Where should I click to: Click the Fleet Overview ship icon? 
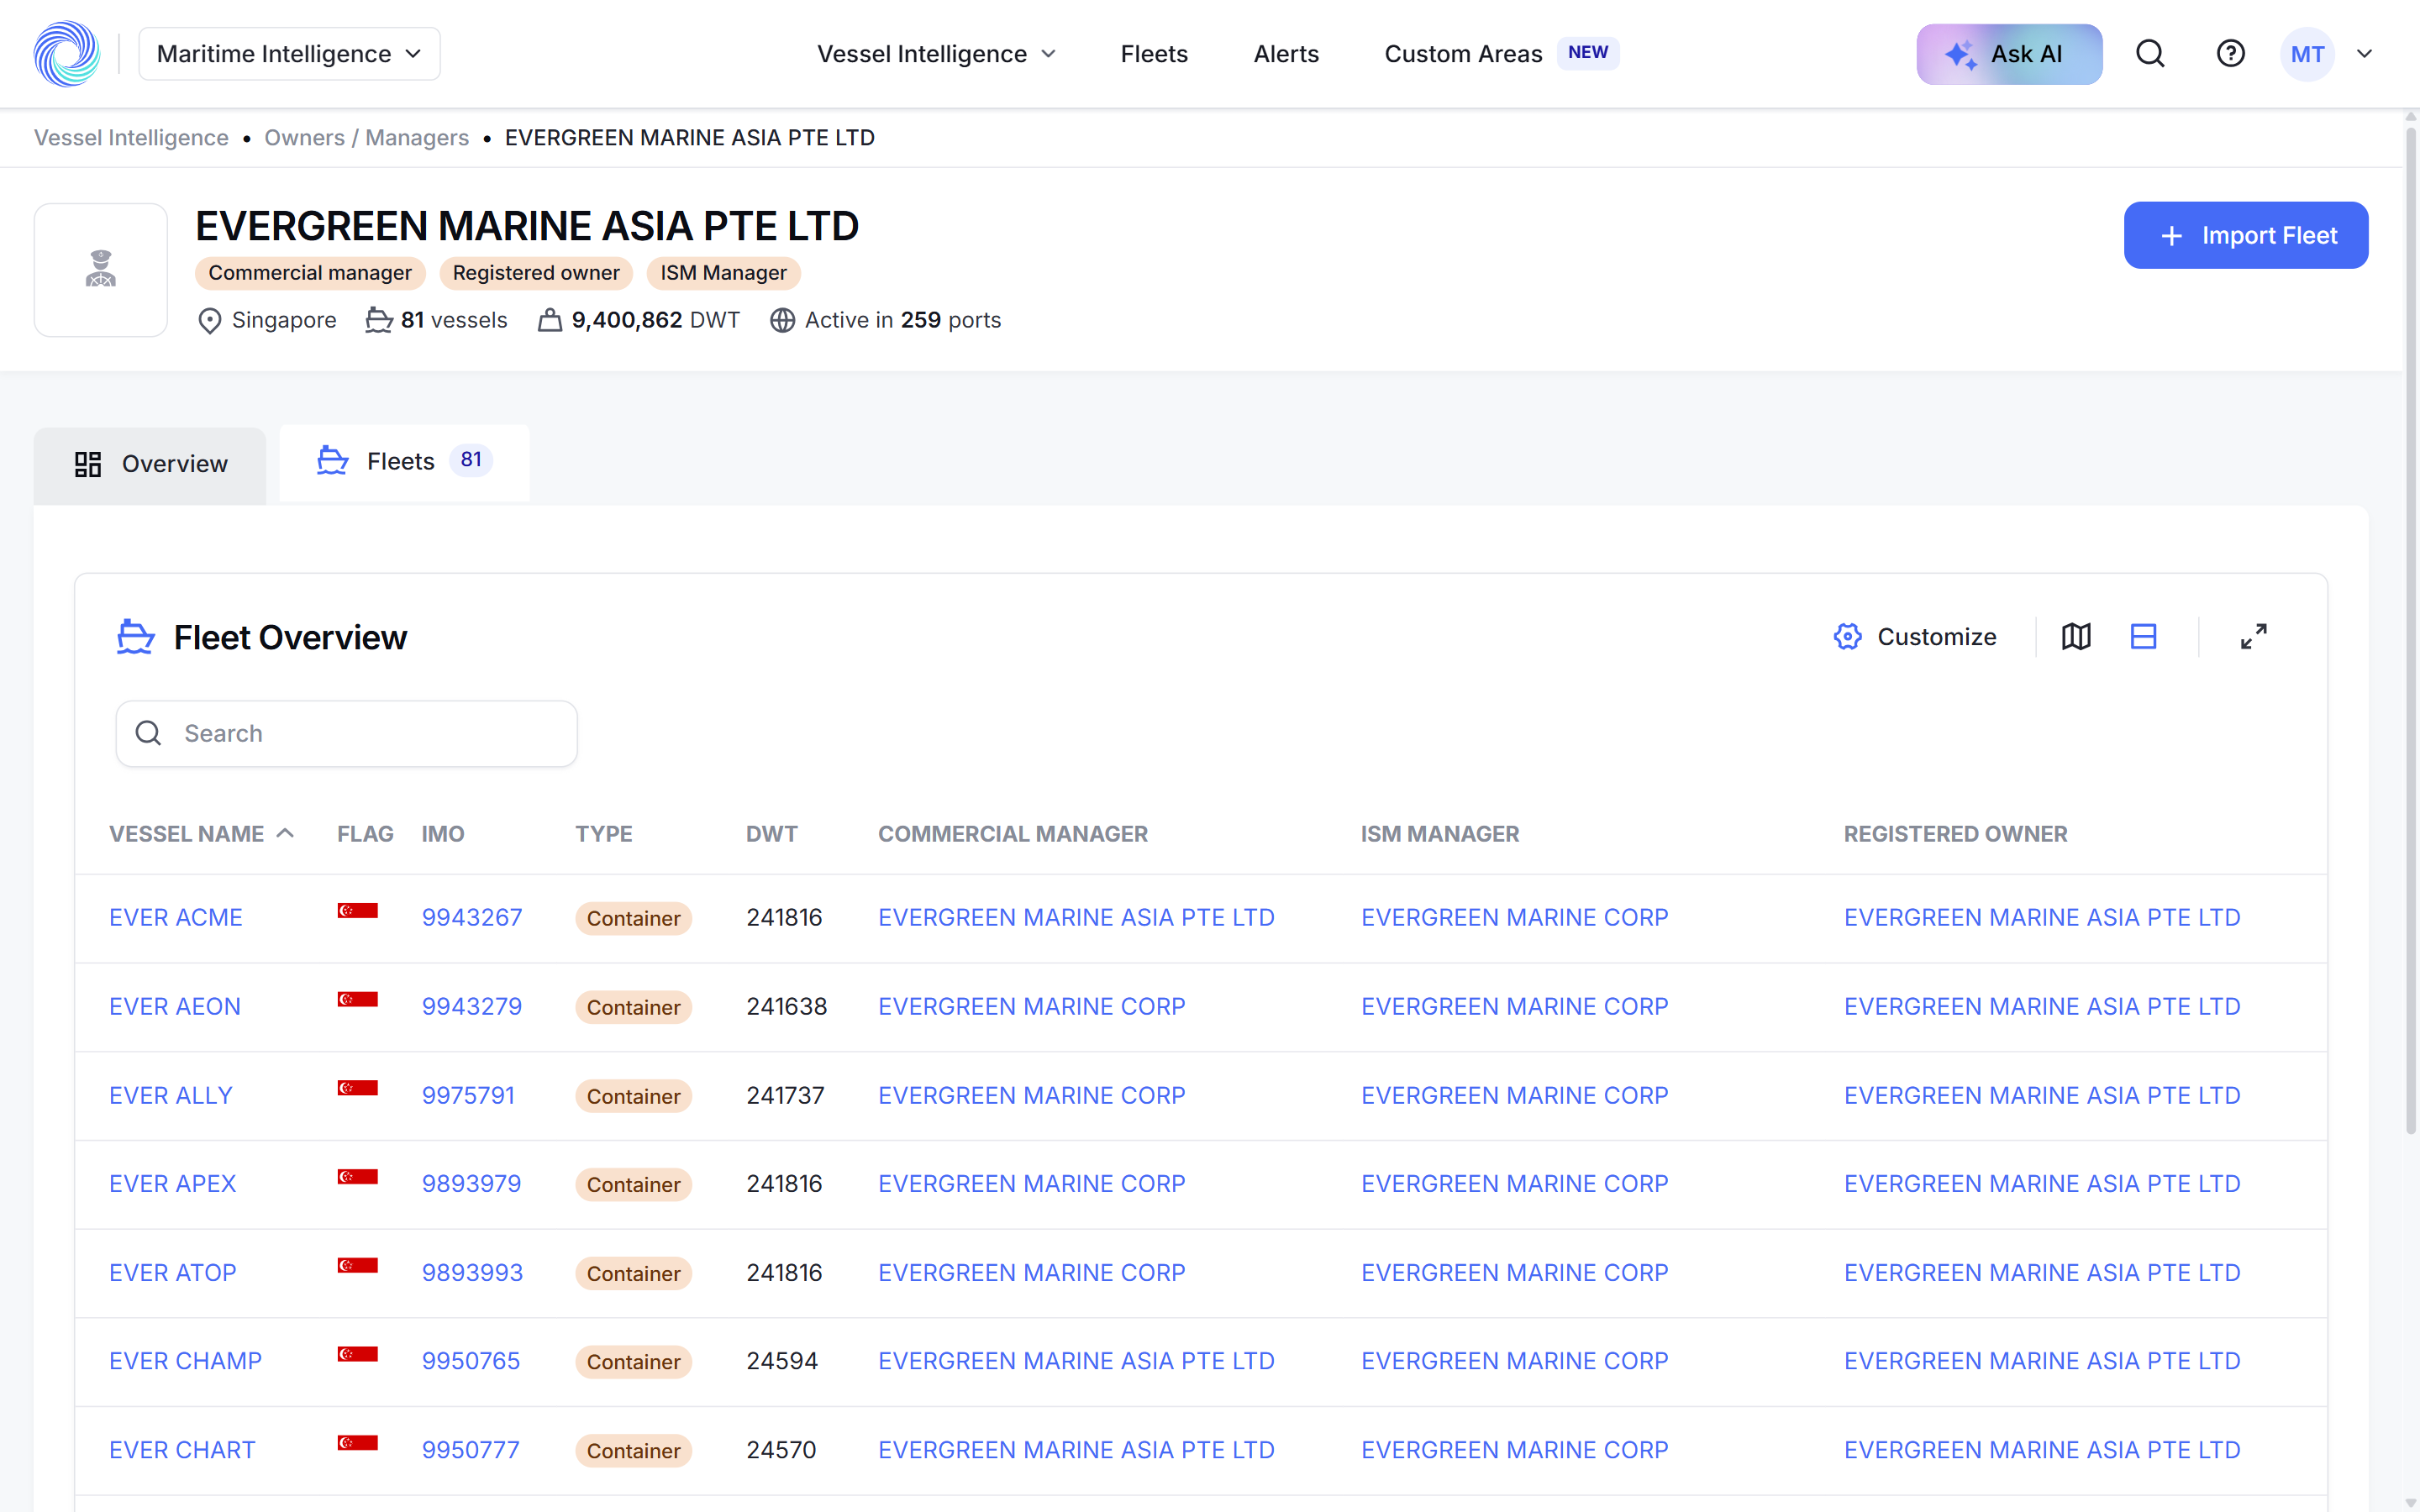[135, 637]
